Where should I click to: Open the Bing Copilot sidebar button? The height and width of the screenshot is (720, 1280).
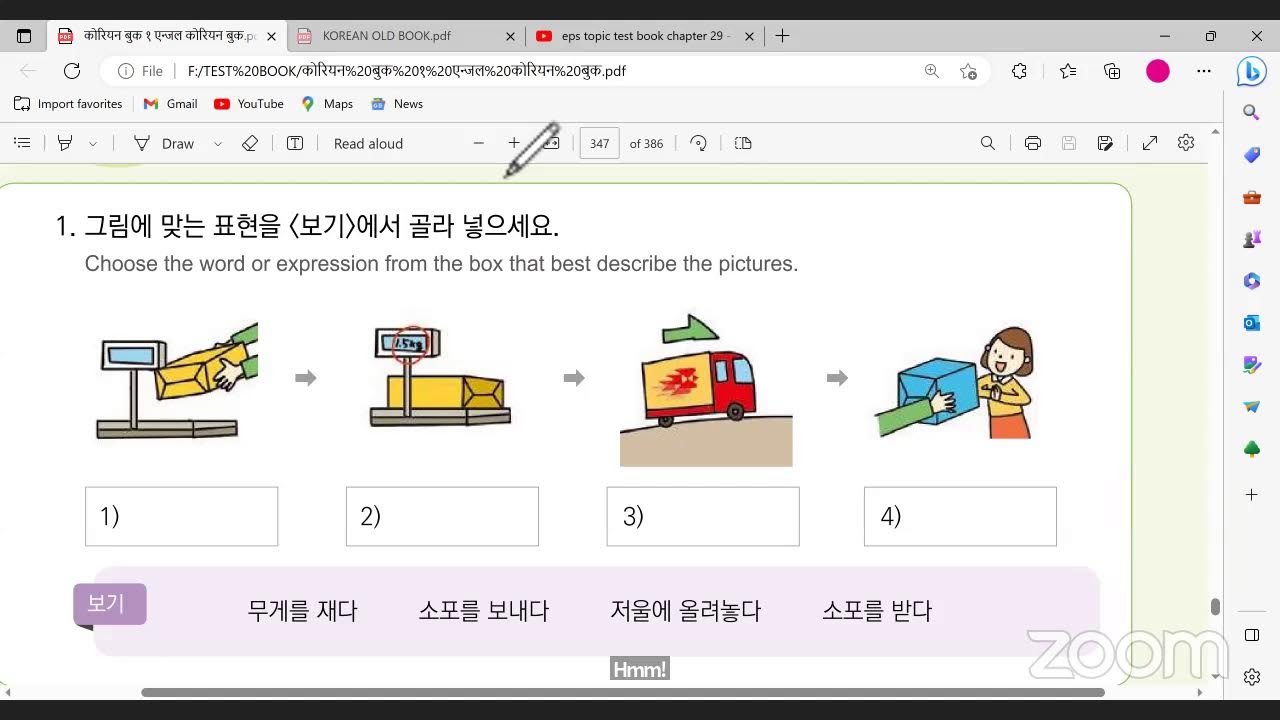point(1251,71)
